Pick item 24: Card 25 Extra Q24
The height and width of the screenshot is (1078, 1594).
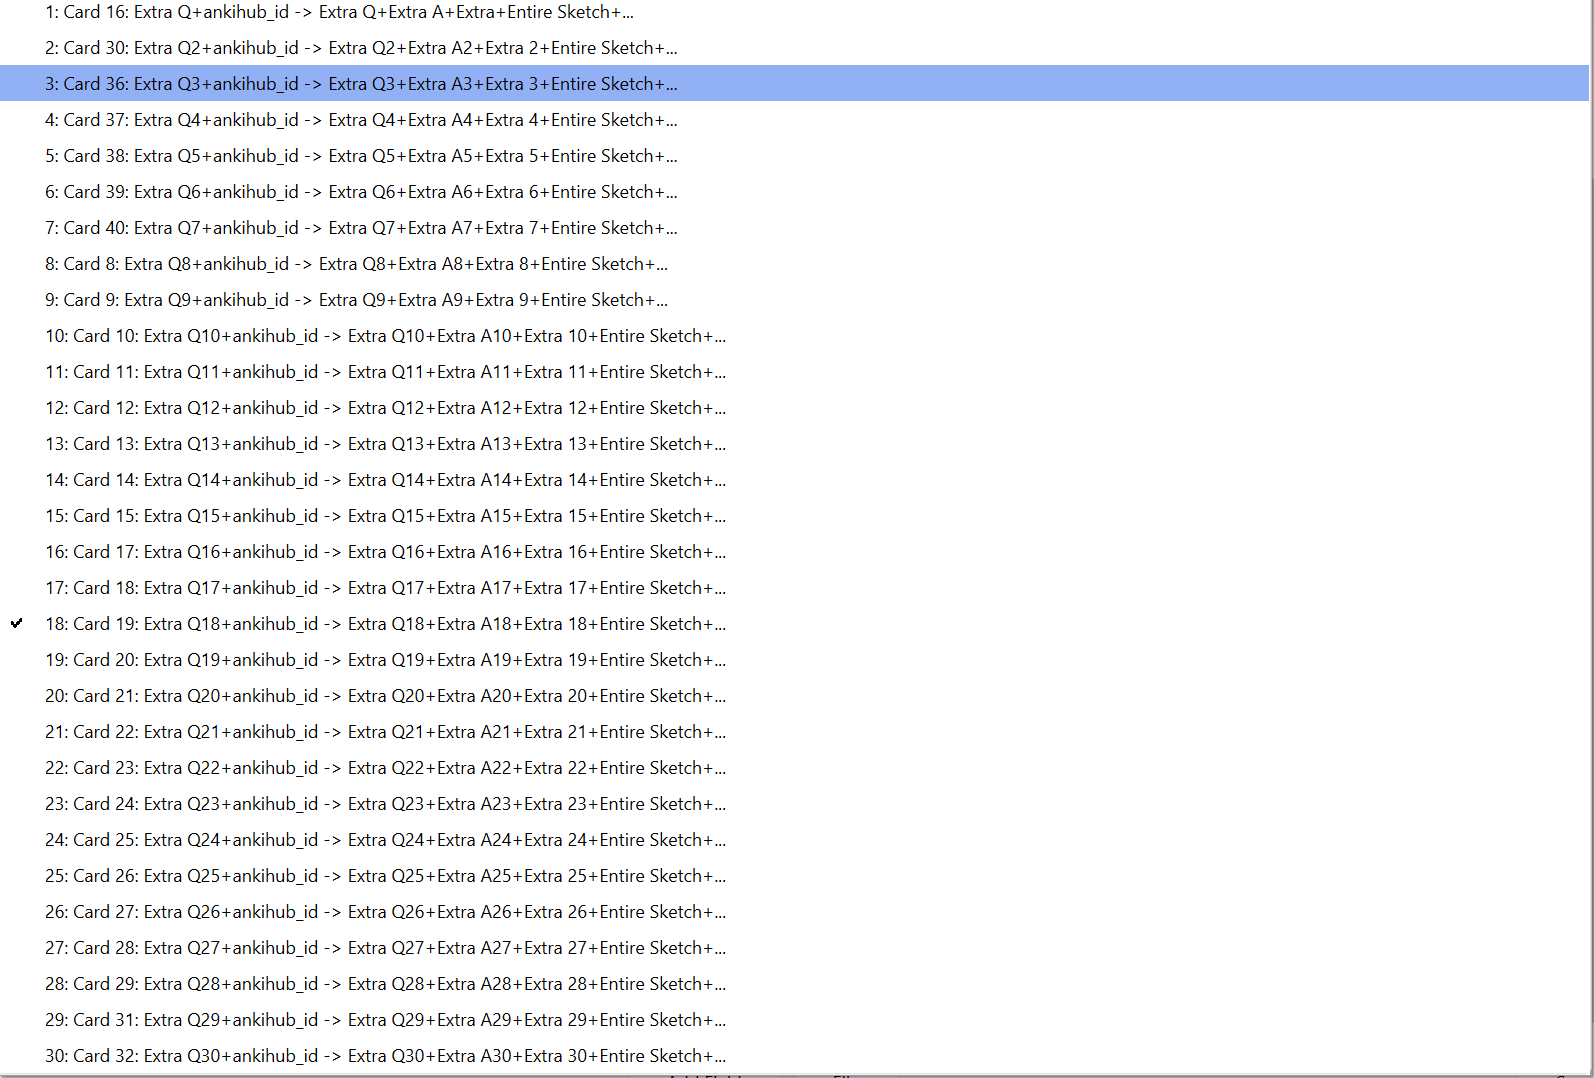pyautogui.click(x=385, y=840)
